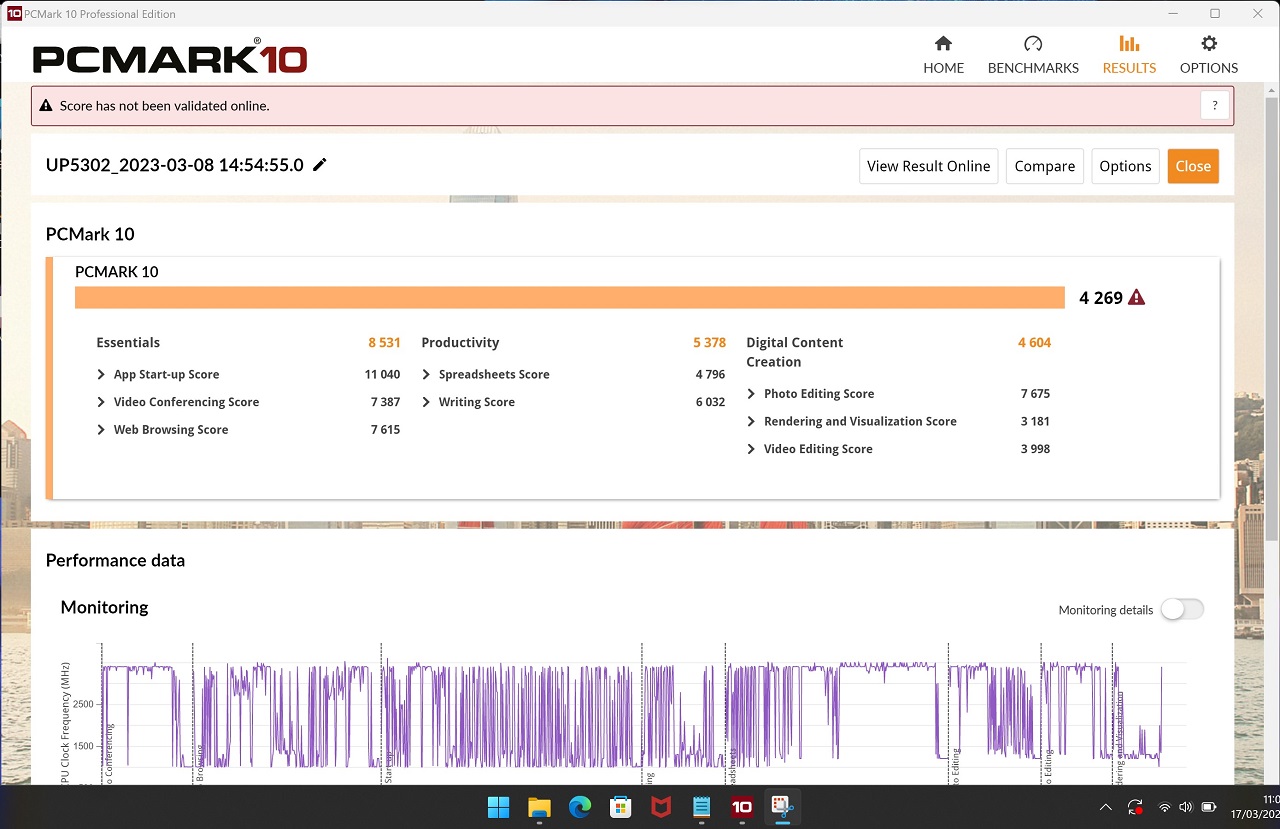Show hidden tray icons chevron
This screenshot has width=1280, height=829.
(x=1106, y=807)
